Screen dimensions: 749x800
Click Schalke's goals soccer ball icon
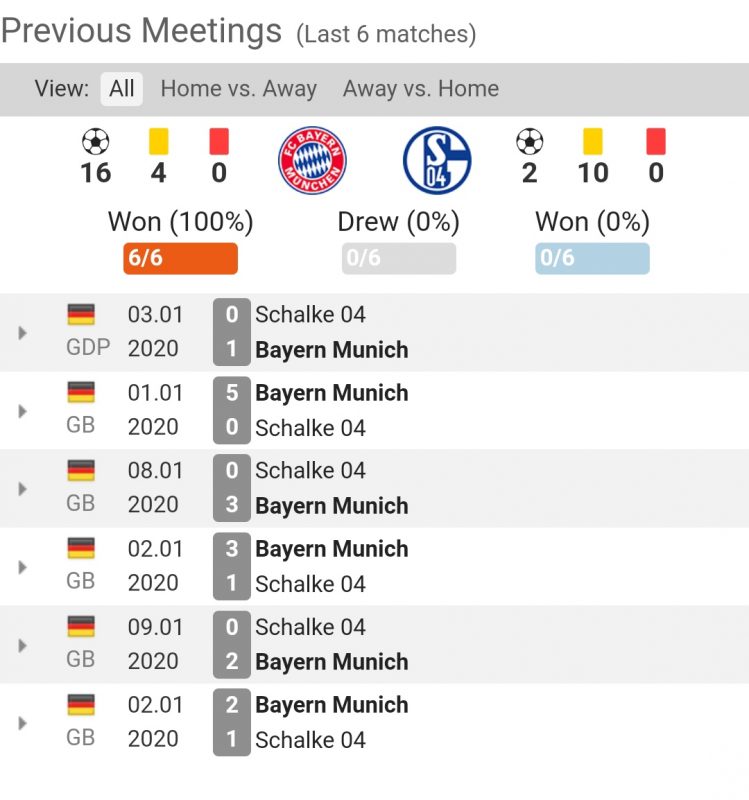coord(529,142)
